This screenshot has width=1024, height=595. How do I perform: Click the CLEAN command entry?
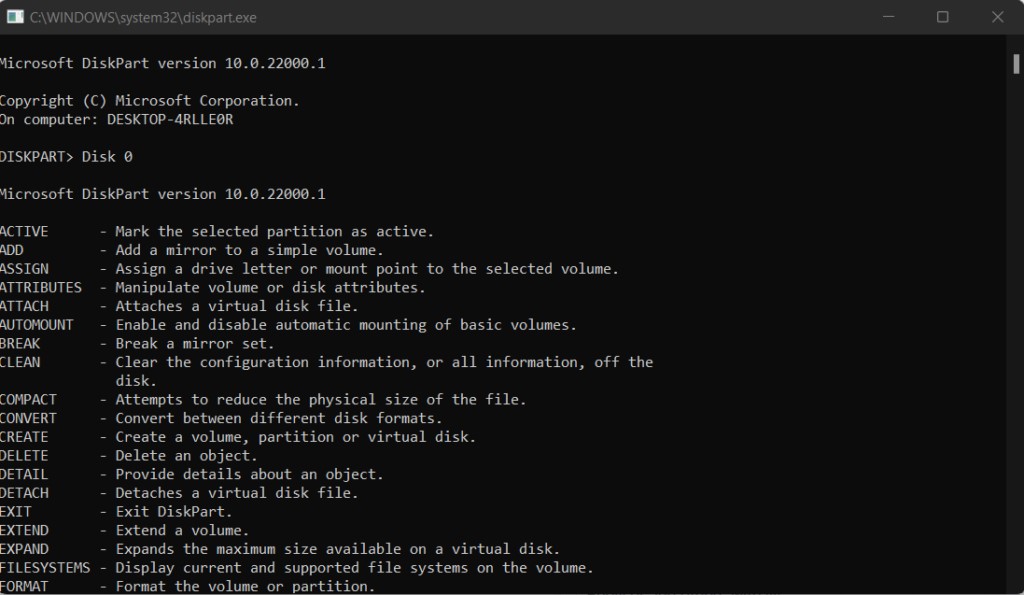click(21, 362)
